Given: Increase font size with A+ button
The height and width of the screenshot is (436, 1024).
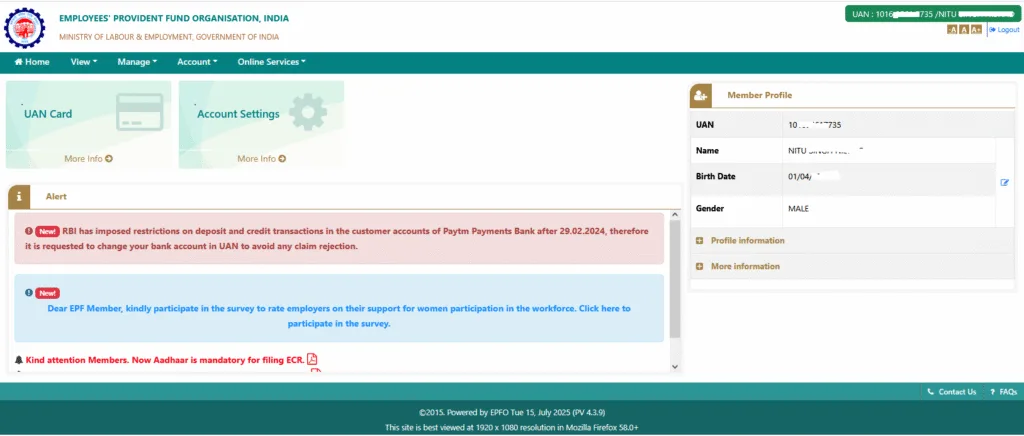Looking at the screenshot, I should (976, 30).
